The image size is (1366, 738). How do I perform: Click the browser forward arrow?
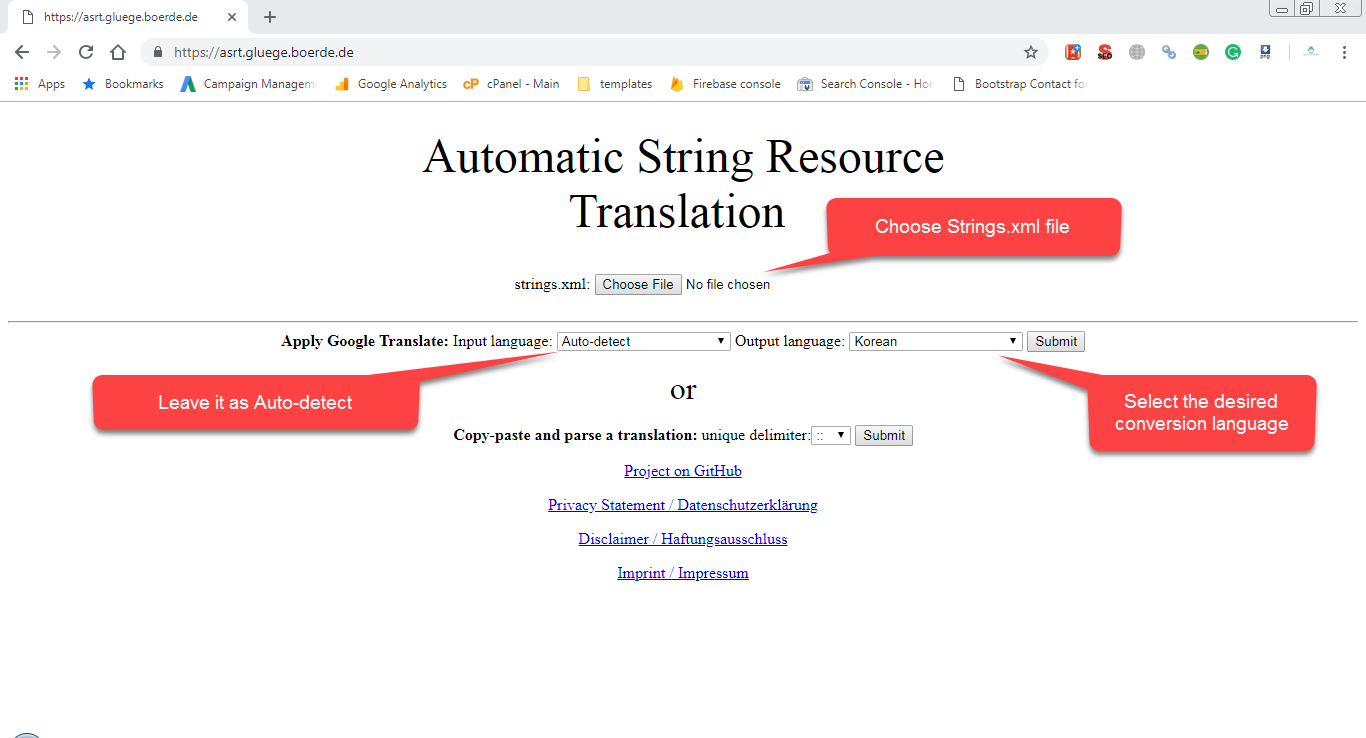pyautogui.click(x=54, y=52)
